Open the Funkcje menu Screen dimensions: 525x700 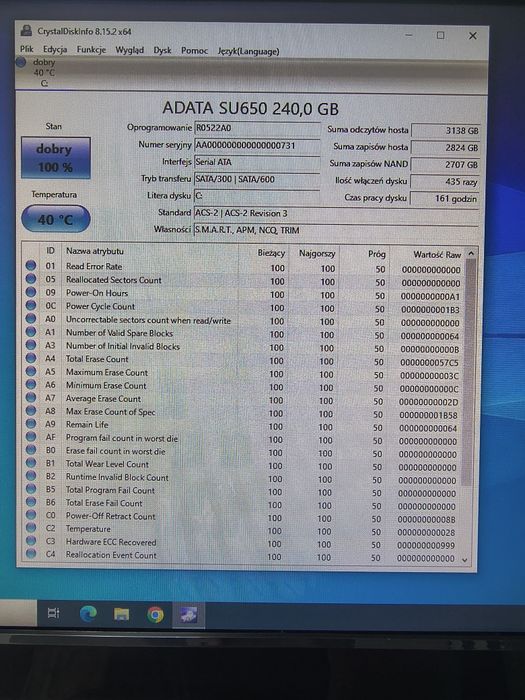pyautogui.click(x=91, y=50)
